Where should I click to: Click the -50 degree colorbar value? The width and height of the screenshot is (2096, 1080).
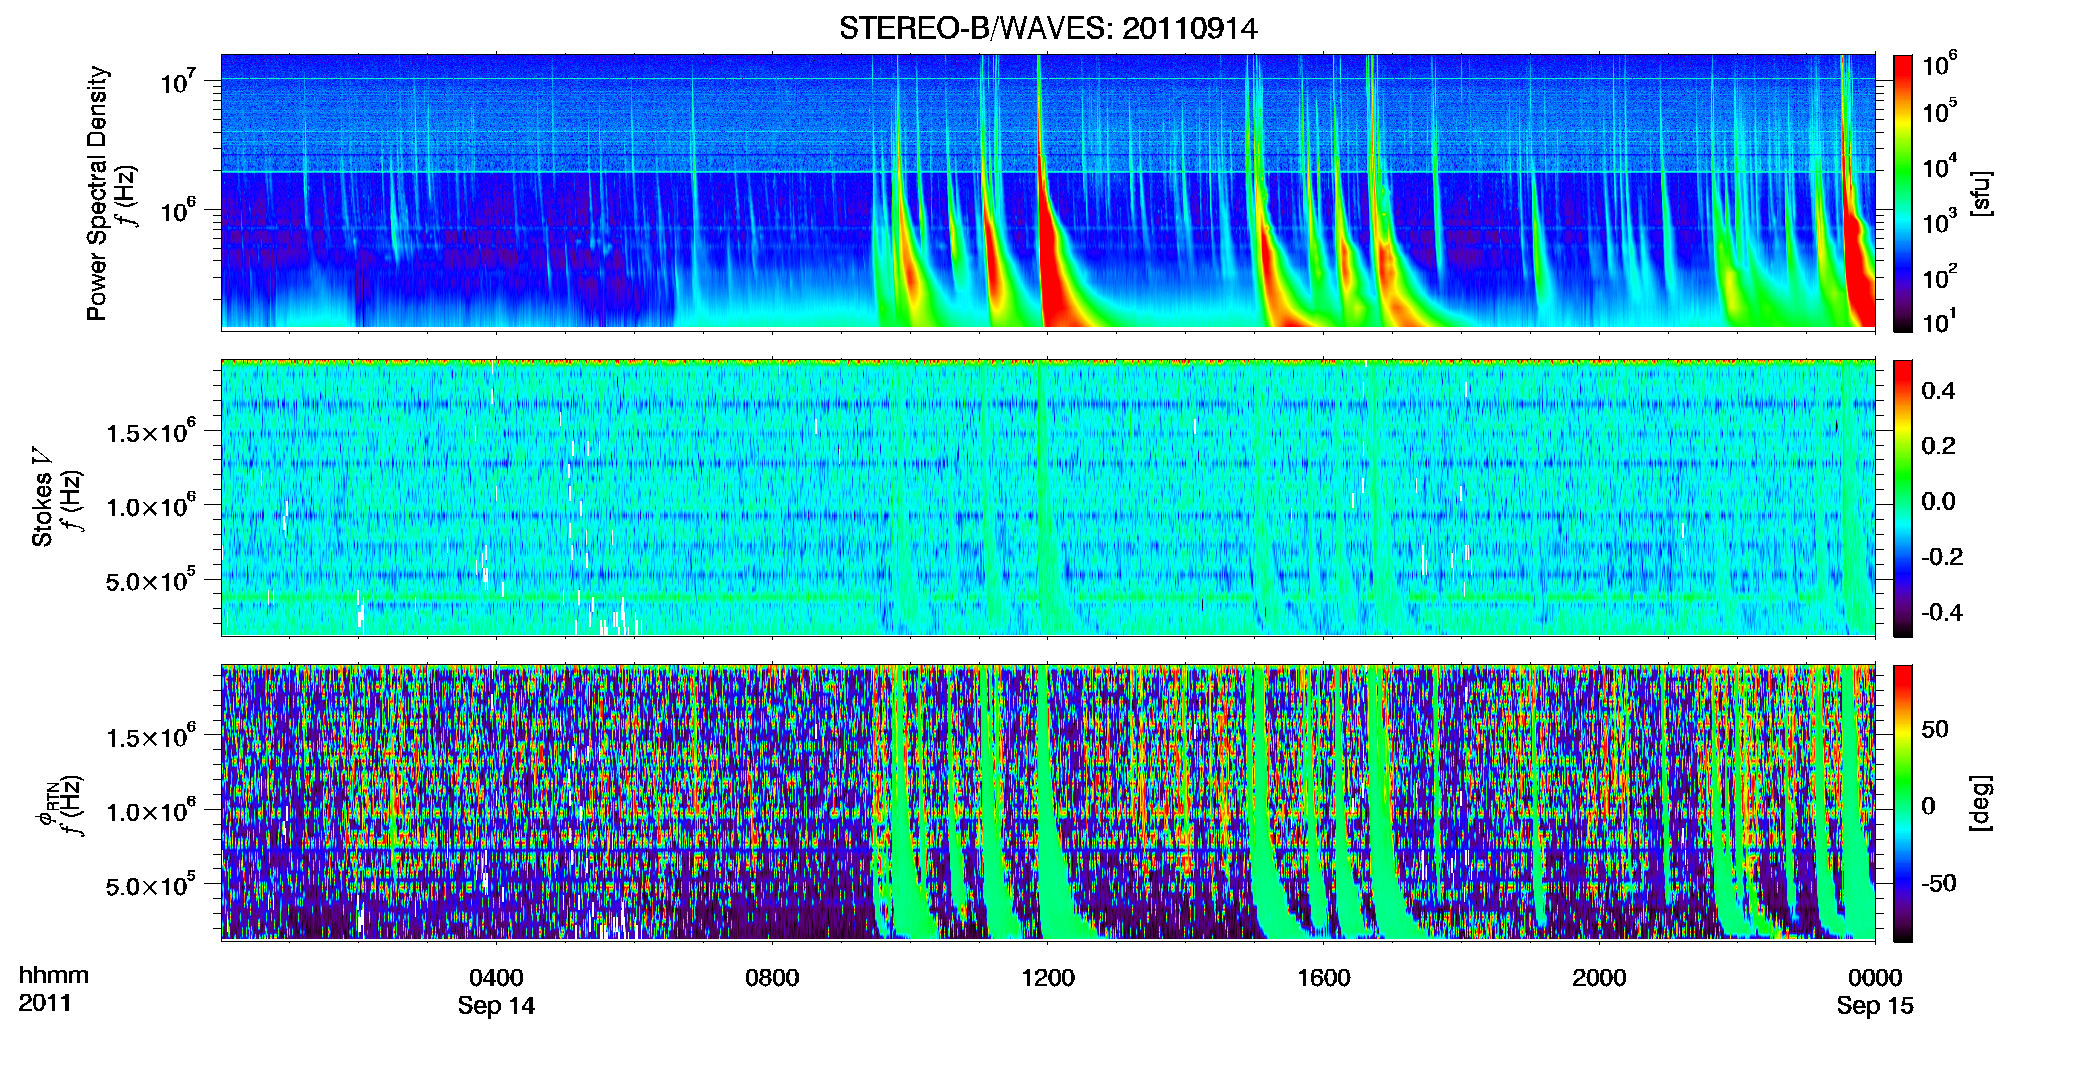[1939, 883]
